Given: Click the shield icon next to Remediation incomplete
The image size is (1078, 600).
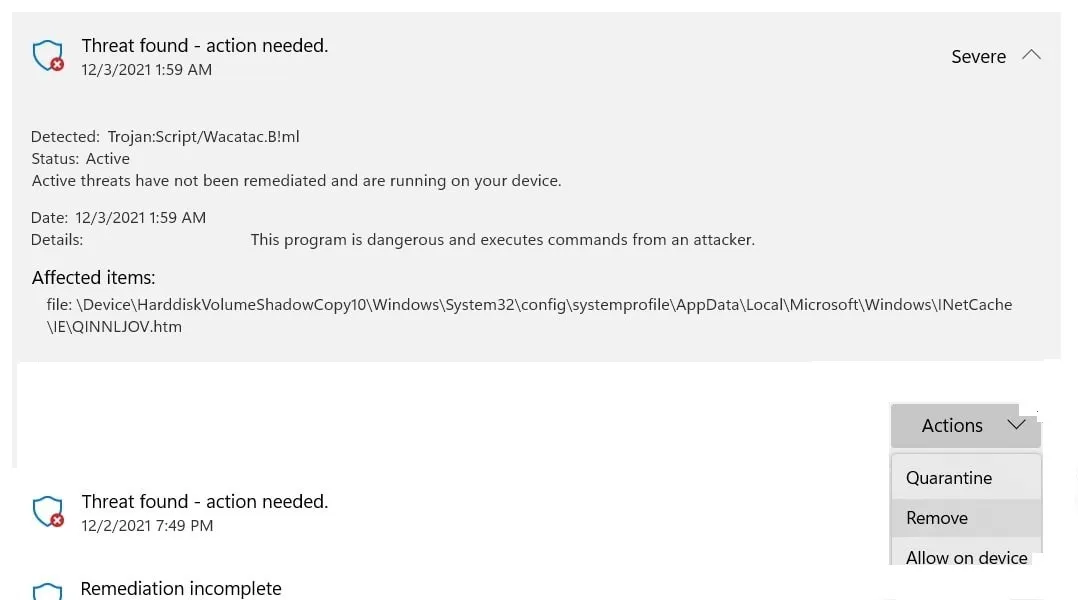Looking at the screenshot, I should pos(48,590).
